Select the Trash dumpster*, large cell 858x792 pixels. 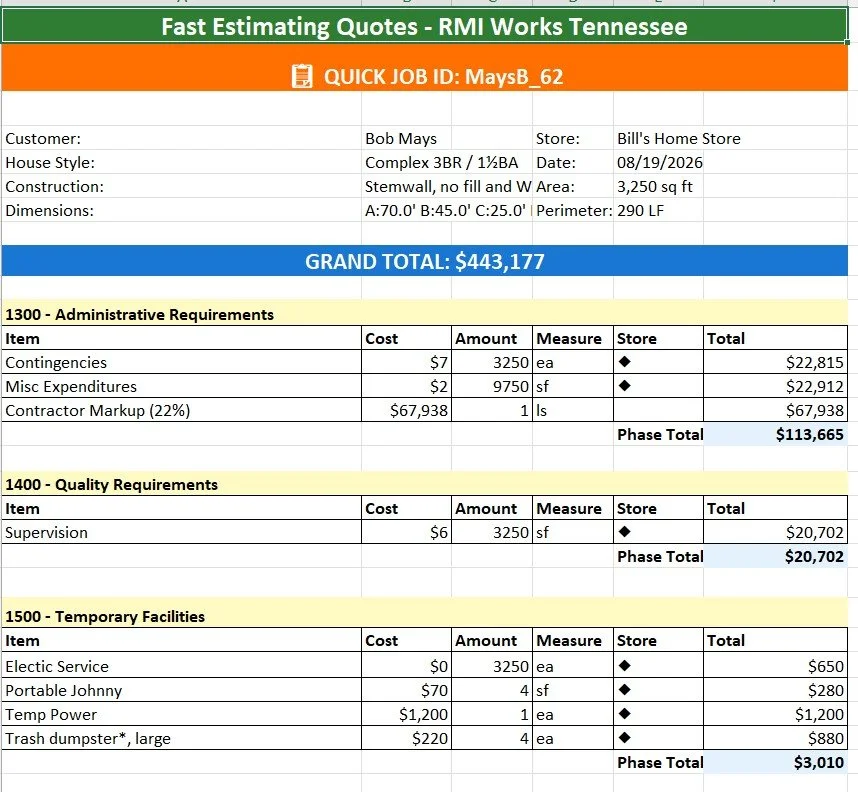coord(182,739)
